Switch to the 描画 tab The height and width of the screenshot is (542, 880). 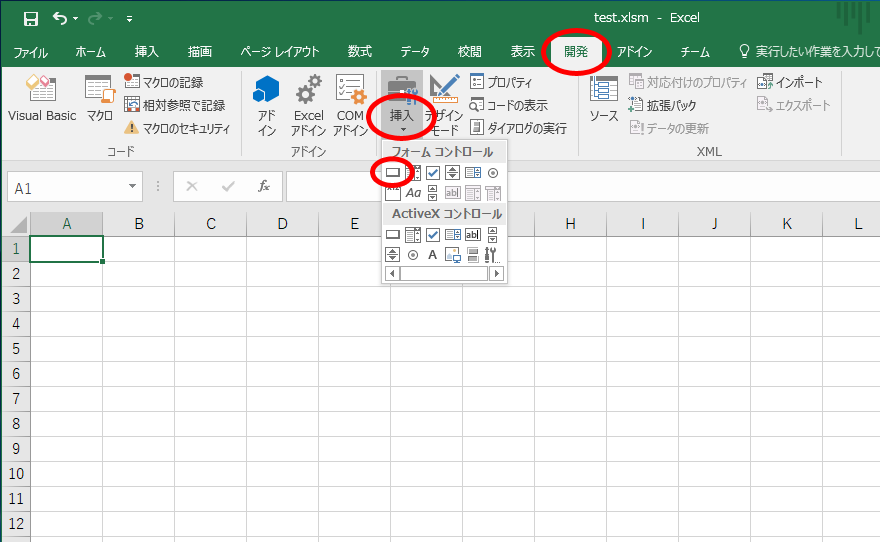point(199,52)
